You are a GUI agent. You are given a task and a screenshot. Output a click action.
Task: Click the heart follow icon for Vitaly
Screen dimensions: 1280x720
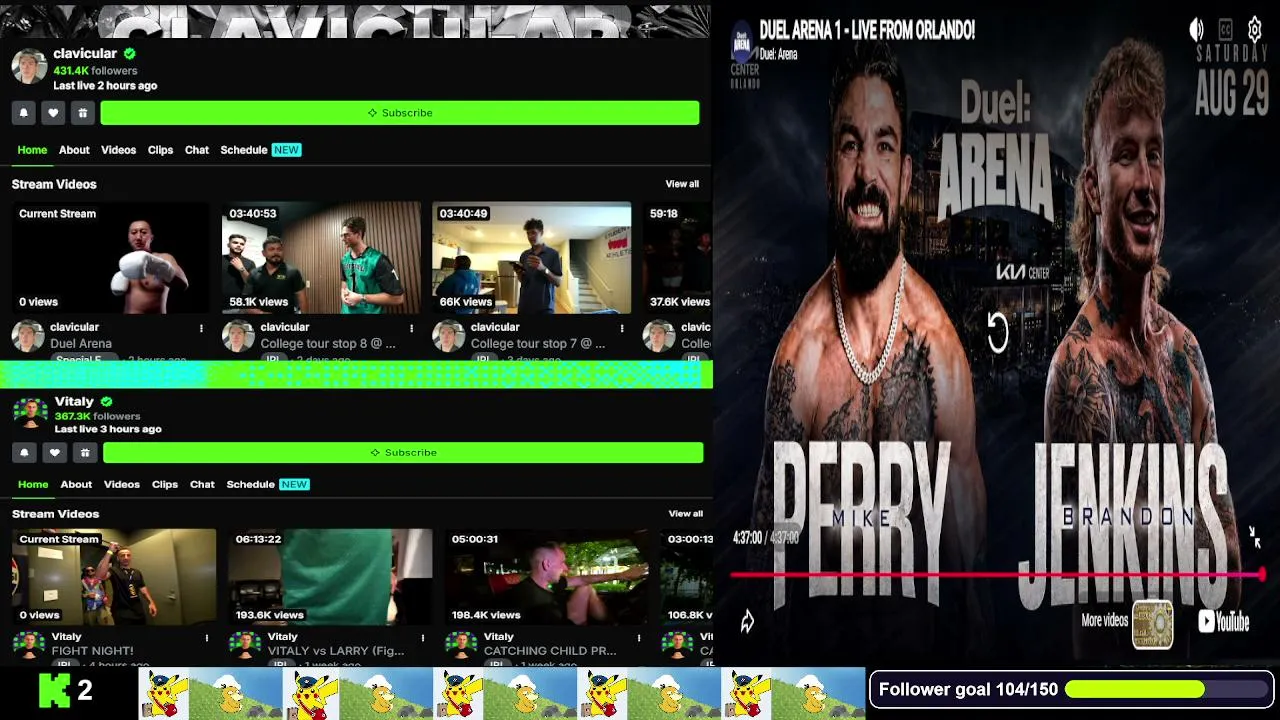[x=55, y=453]
